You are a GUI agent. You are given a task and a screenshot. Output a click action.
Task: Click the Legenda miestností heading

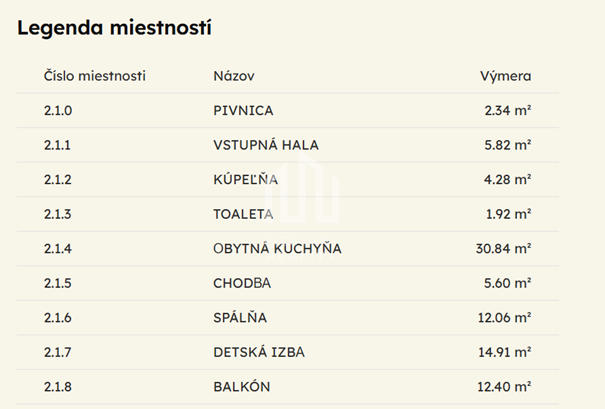coord(115,28)
